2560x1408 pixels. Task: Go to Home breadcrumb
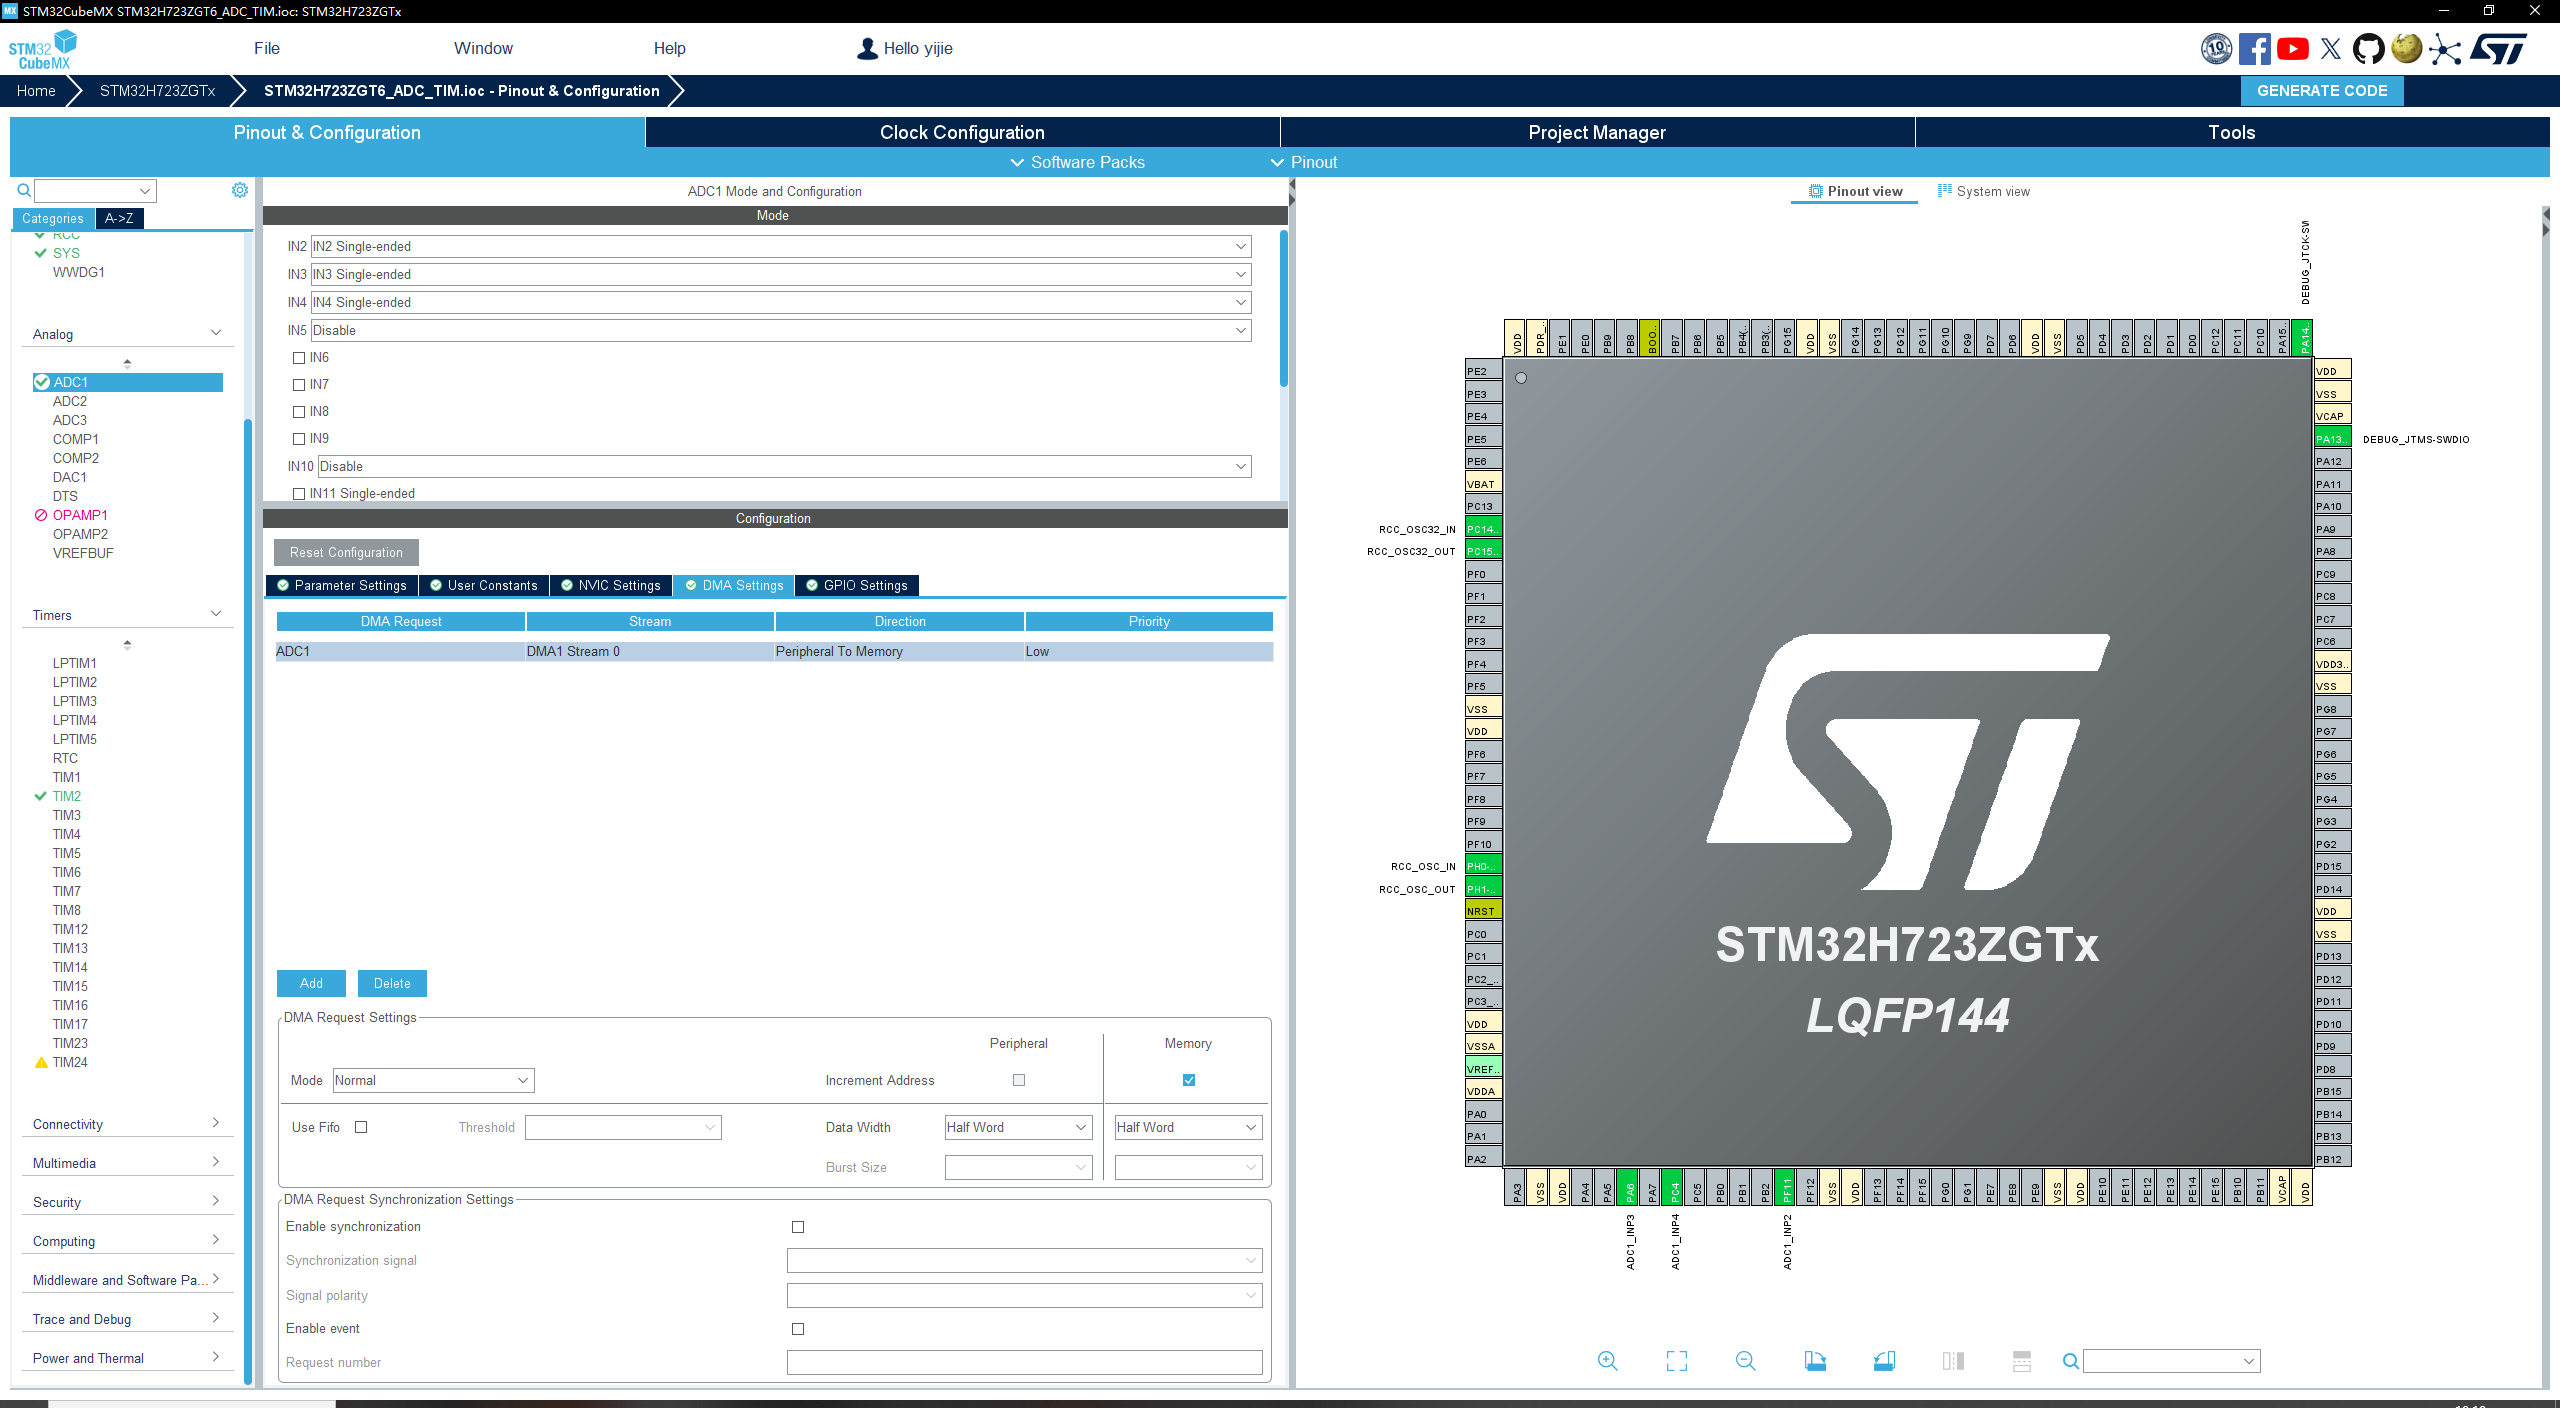pos(36,90)
